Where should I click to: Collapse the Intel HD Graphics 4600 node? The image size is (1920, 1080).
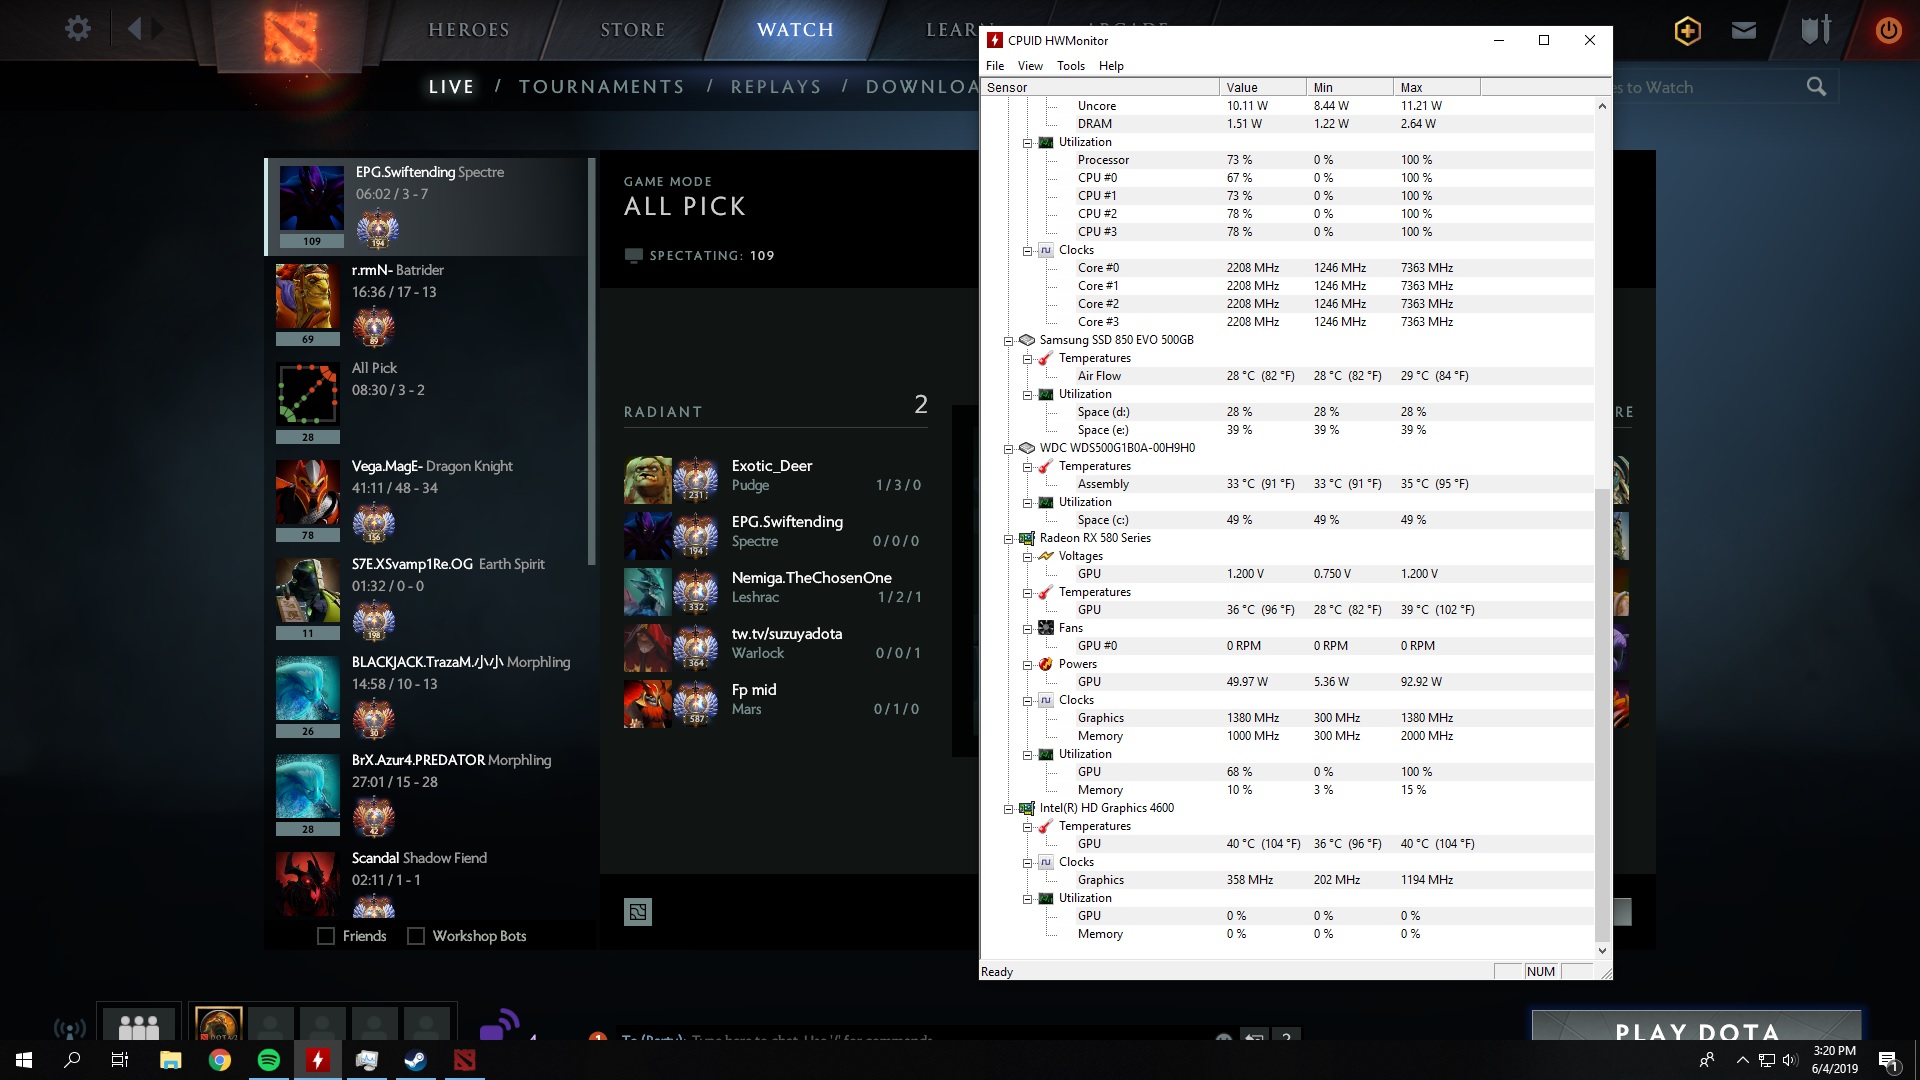click(x=1008, y=808)
